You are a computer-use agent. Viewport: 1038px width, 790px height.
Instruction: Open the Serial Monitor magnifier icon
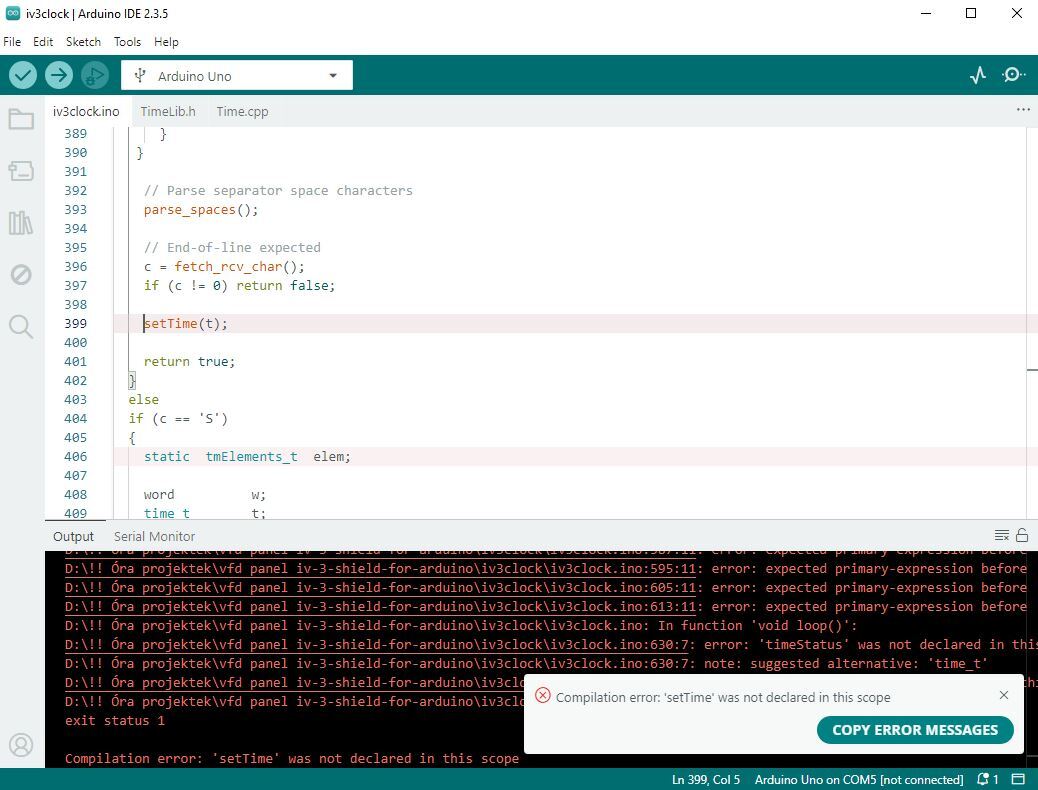pyautogui.click(x=1013, y=75)
